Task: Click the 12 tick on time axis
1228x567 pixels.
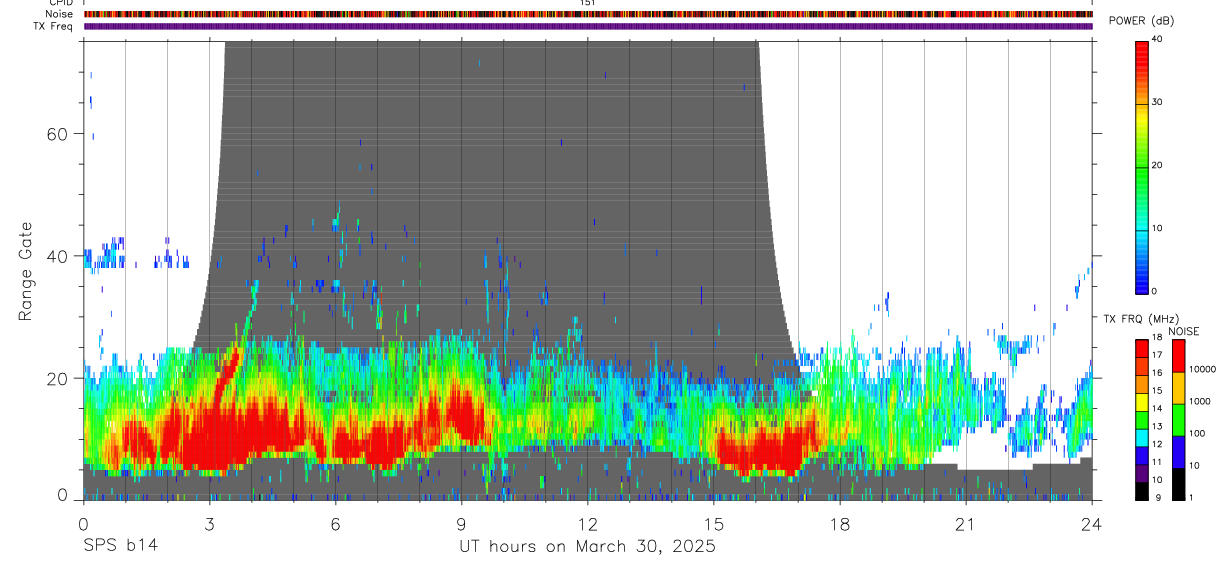Action: tap(588, 524)
